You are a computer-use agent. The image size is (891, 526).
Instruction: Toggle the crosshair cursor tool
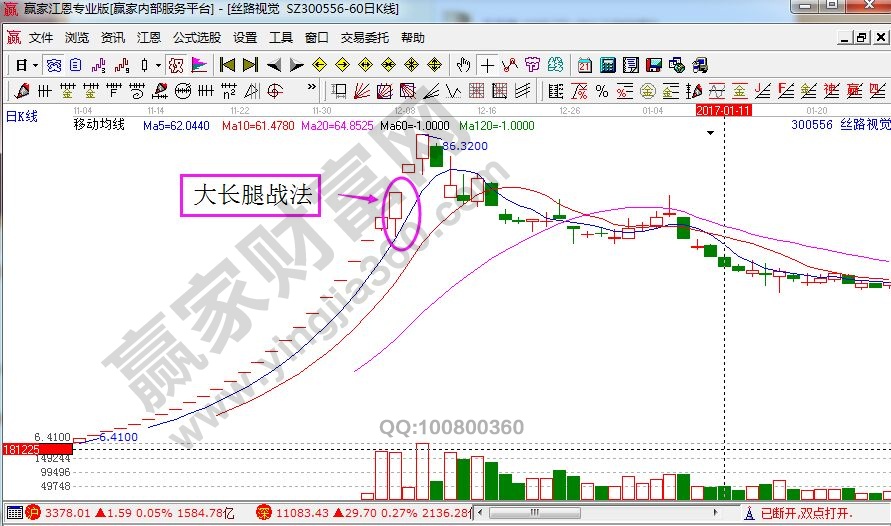tap(487, 65)
